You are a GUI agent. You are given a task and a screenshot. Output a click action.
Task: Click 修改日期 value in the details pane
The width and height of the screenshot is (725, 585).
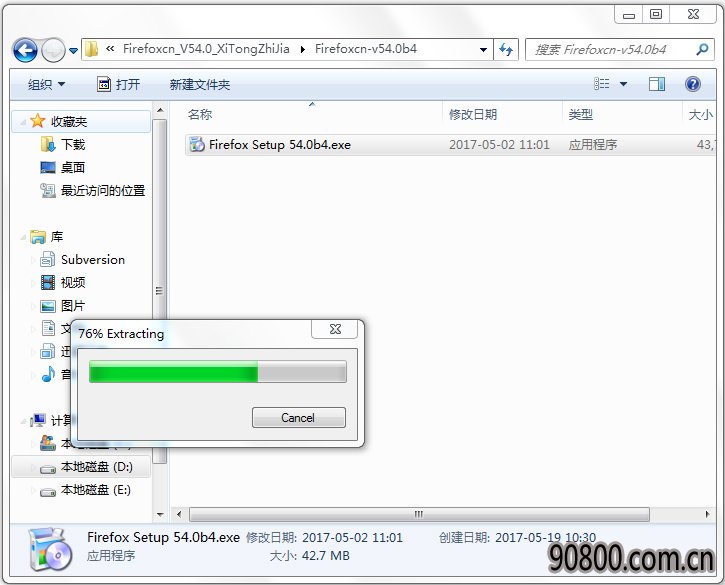(x=352, y=537)
